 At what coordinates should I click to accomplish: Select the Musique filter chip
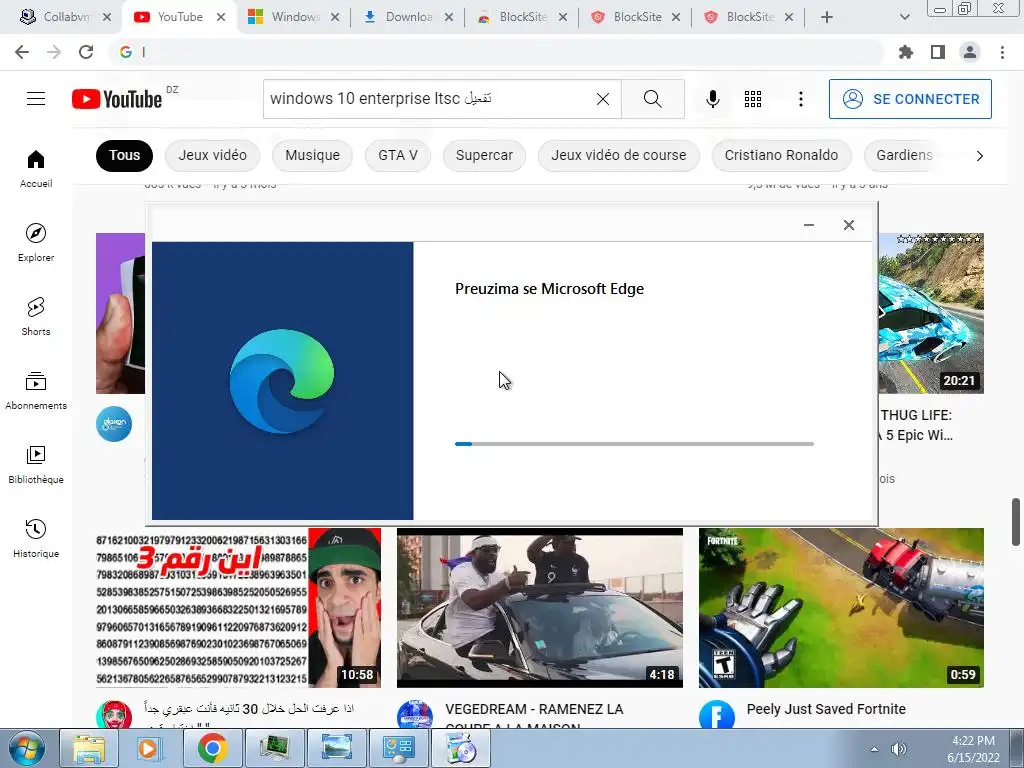pyautogui.click(x=312, y=155)
